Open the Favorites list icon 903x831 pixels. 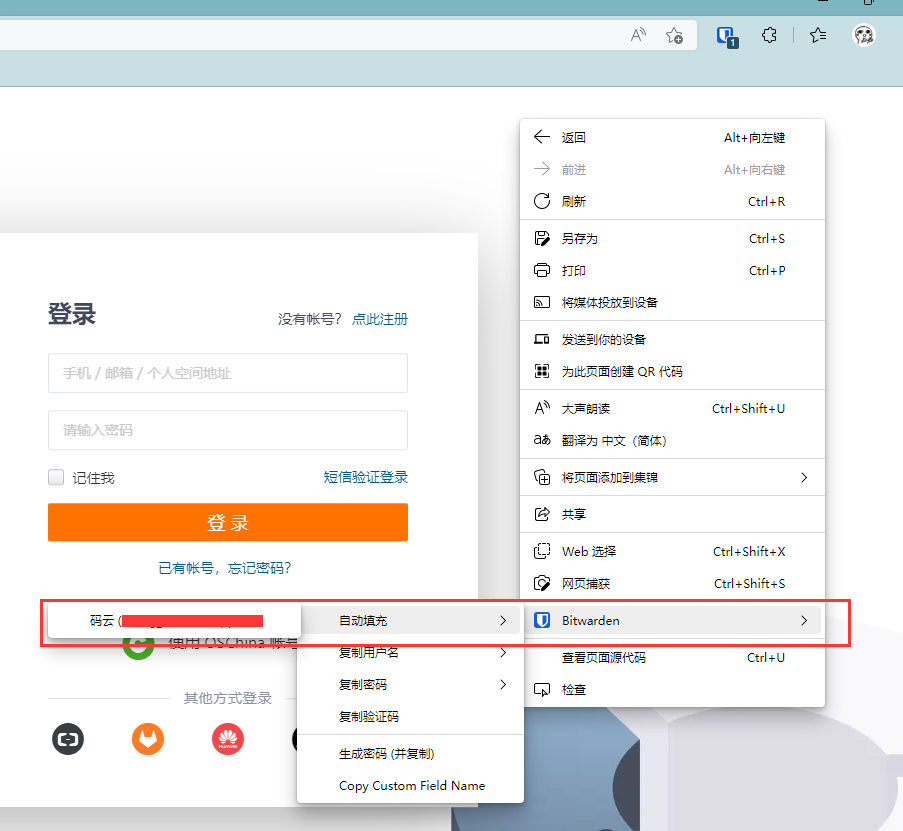click(818, 36)
